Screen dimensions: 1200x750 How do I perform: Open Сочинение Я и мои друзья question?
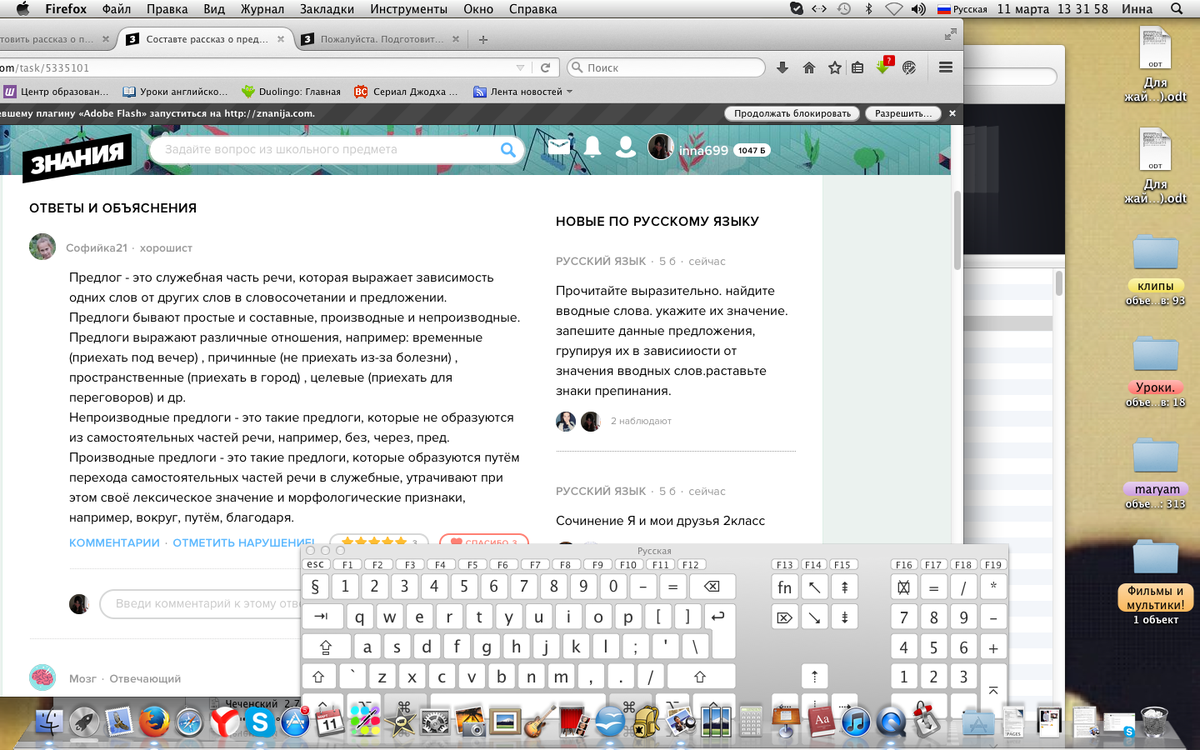pyautogui.click(x=660, y=520)
